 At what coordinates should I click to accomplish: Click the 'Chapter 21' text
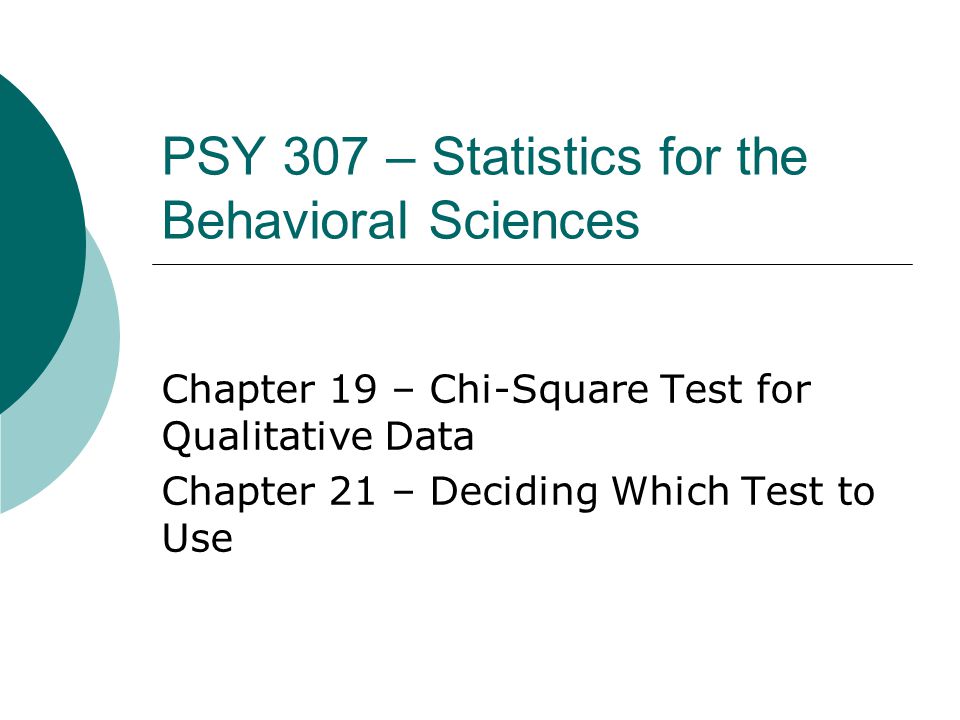pos(269,492)
